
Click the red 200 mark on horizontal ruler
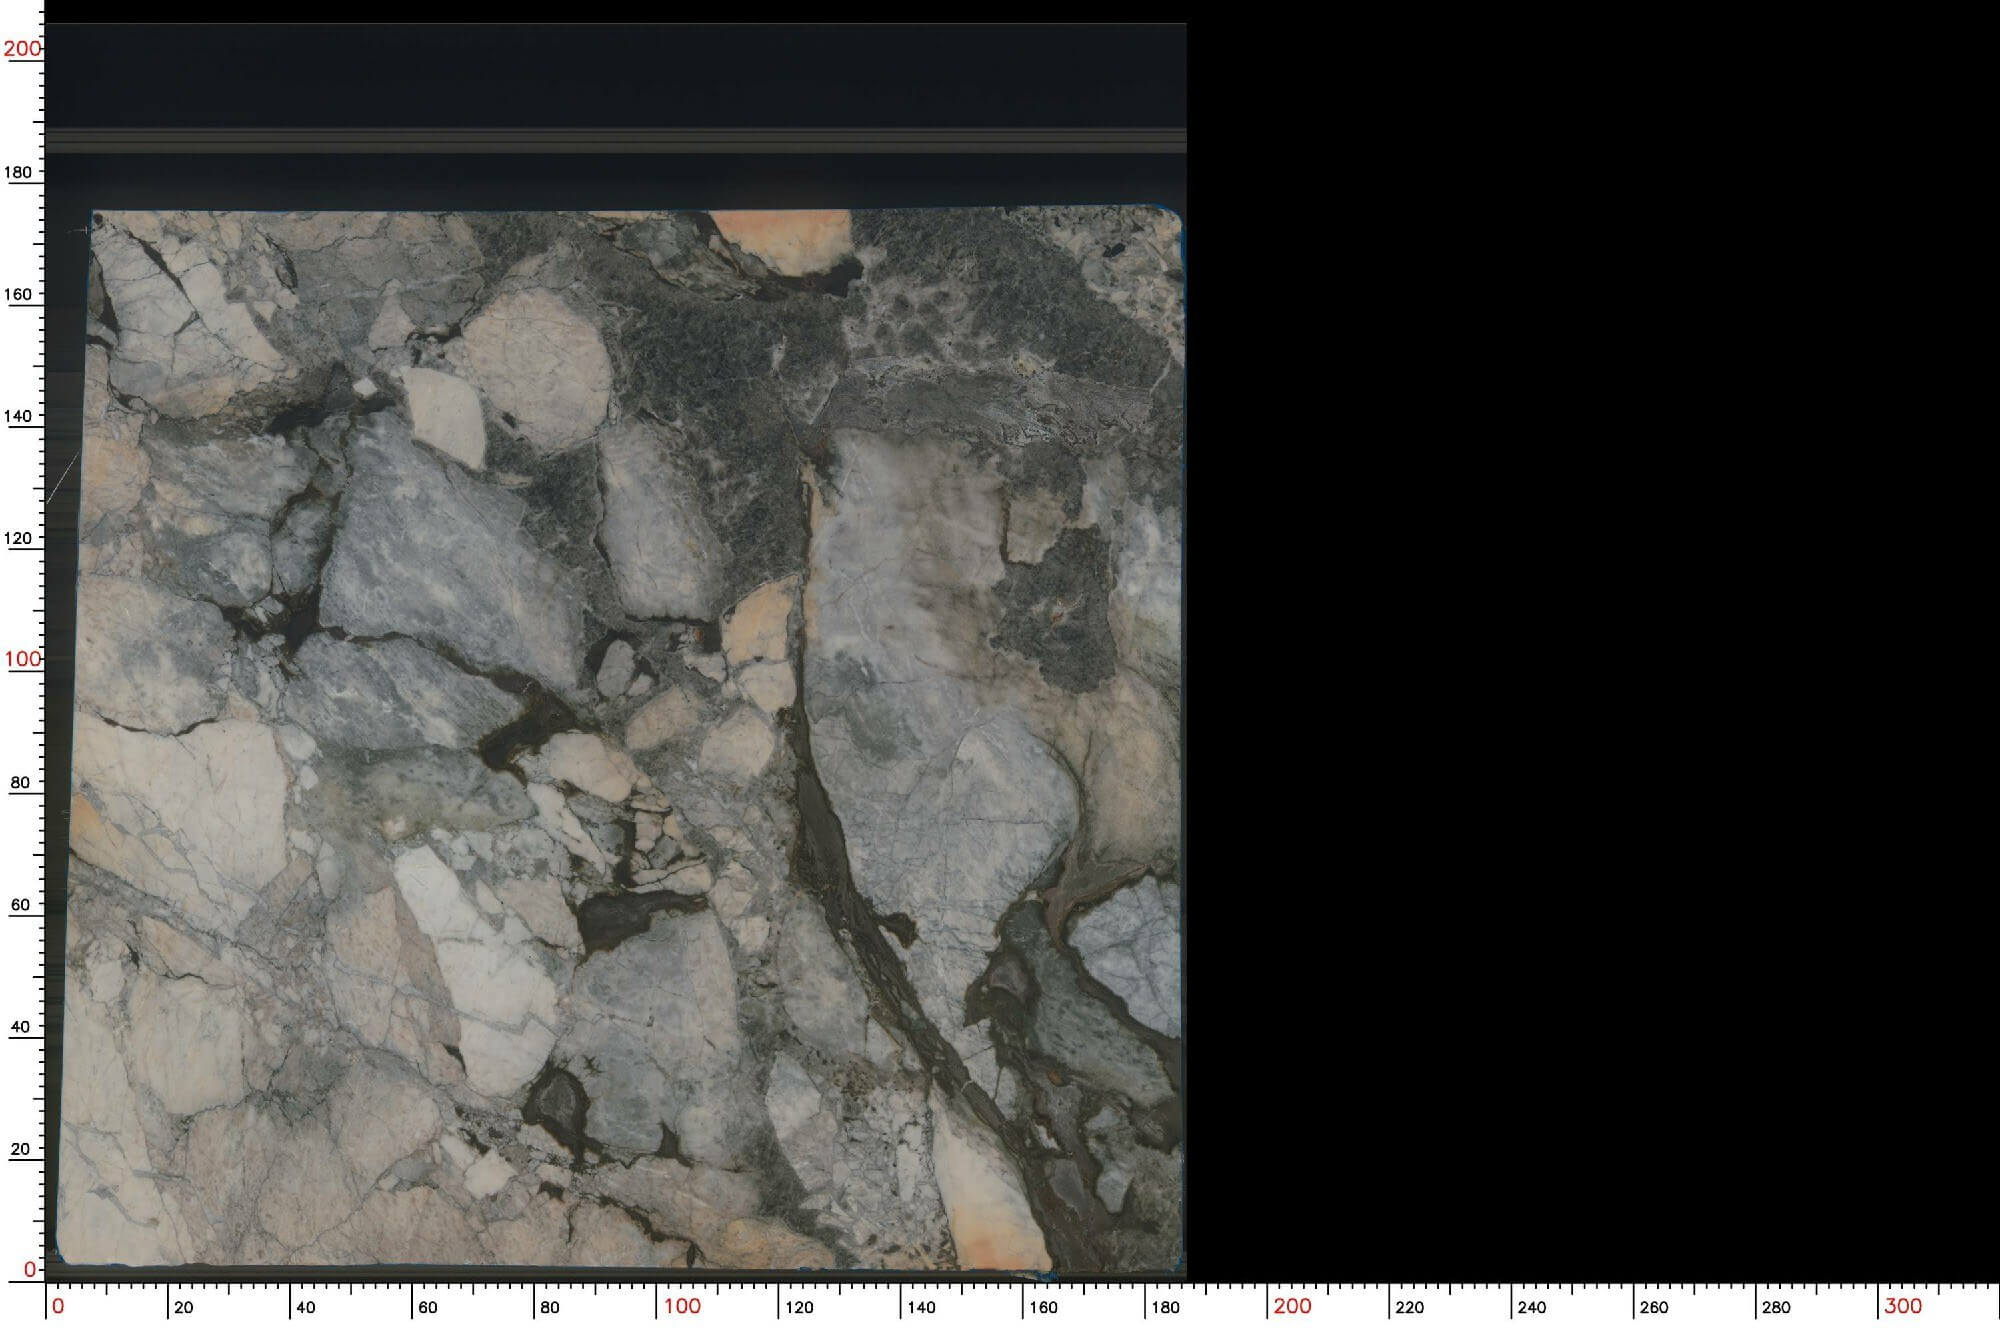1292,1306
